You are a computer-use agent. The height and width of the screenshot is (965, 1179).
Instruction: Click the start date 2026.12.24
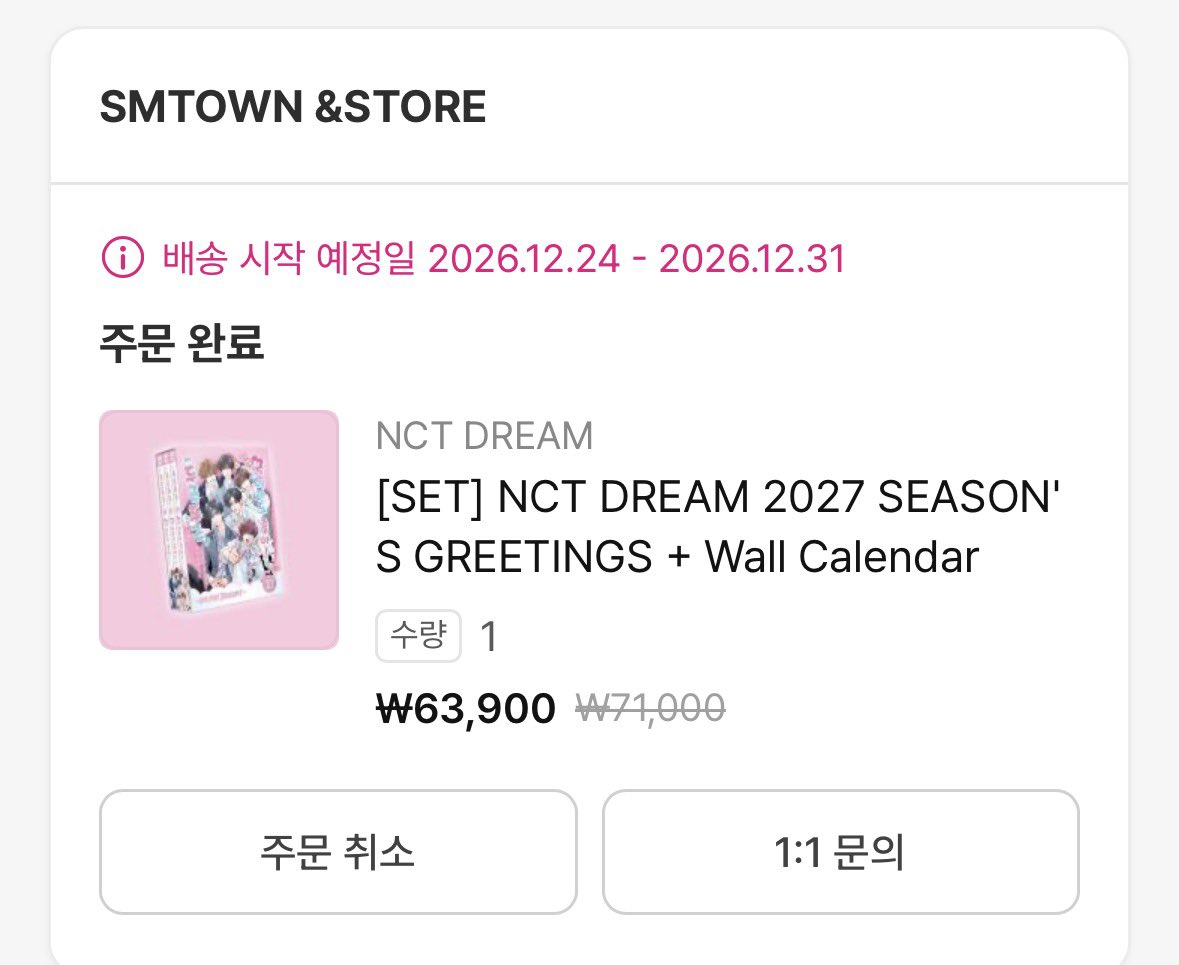point(524,259)
